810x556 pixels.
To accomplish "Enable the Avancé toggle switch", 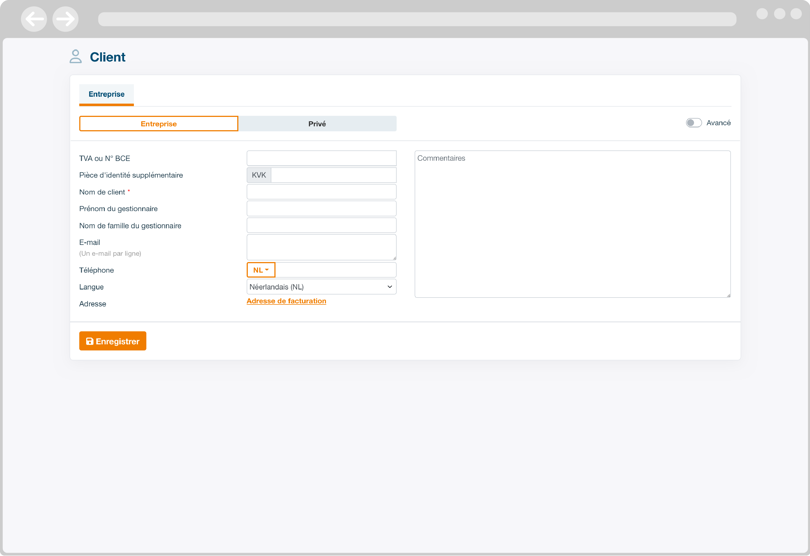I will click(x=693, y=123).
